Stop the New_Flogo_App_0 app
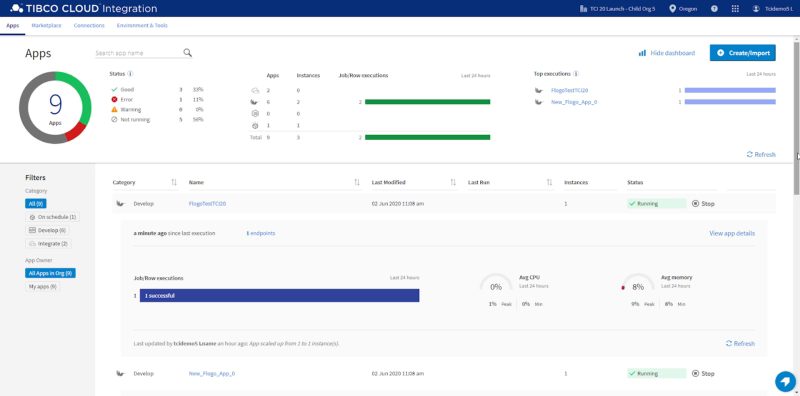 (703, 374)
